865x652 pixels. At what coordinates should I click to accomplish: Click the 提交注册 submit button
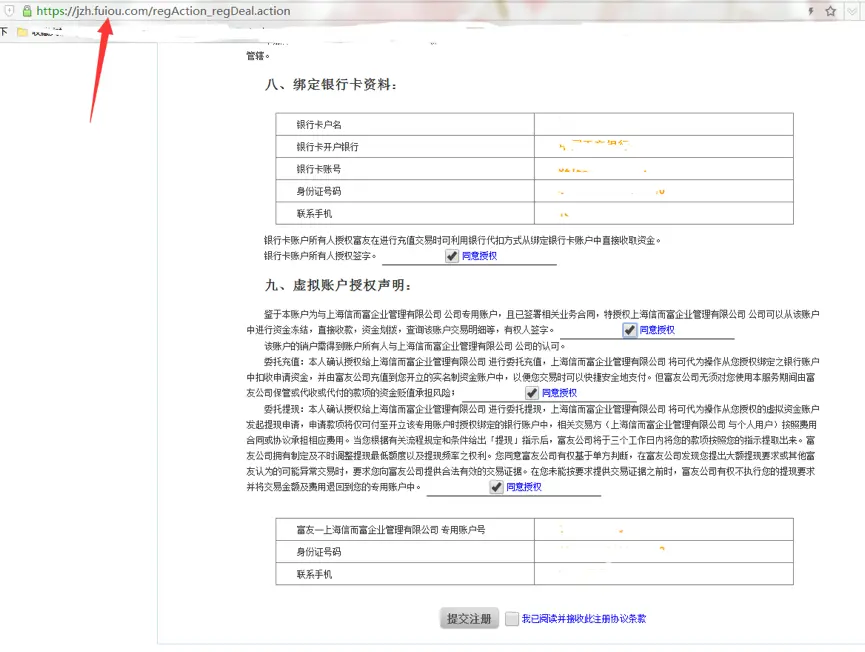pyautogui.click(x=468, y=619)
